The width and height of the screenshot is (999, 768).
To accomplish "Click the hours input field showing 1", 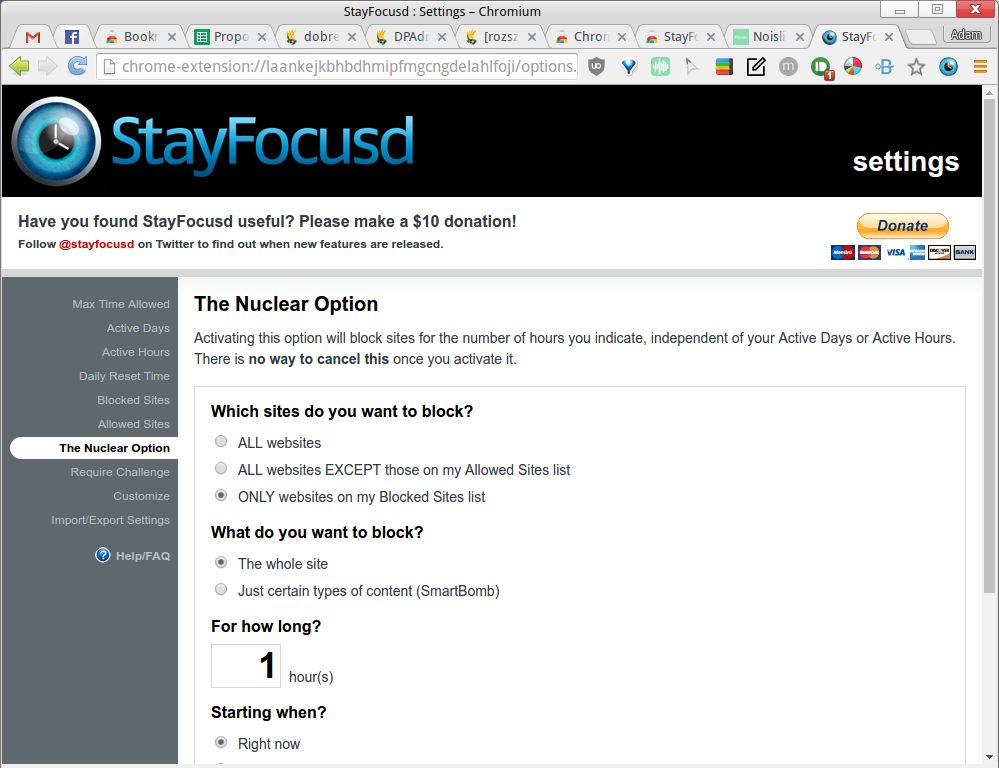I will click(246, 665).
